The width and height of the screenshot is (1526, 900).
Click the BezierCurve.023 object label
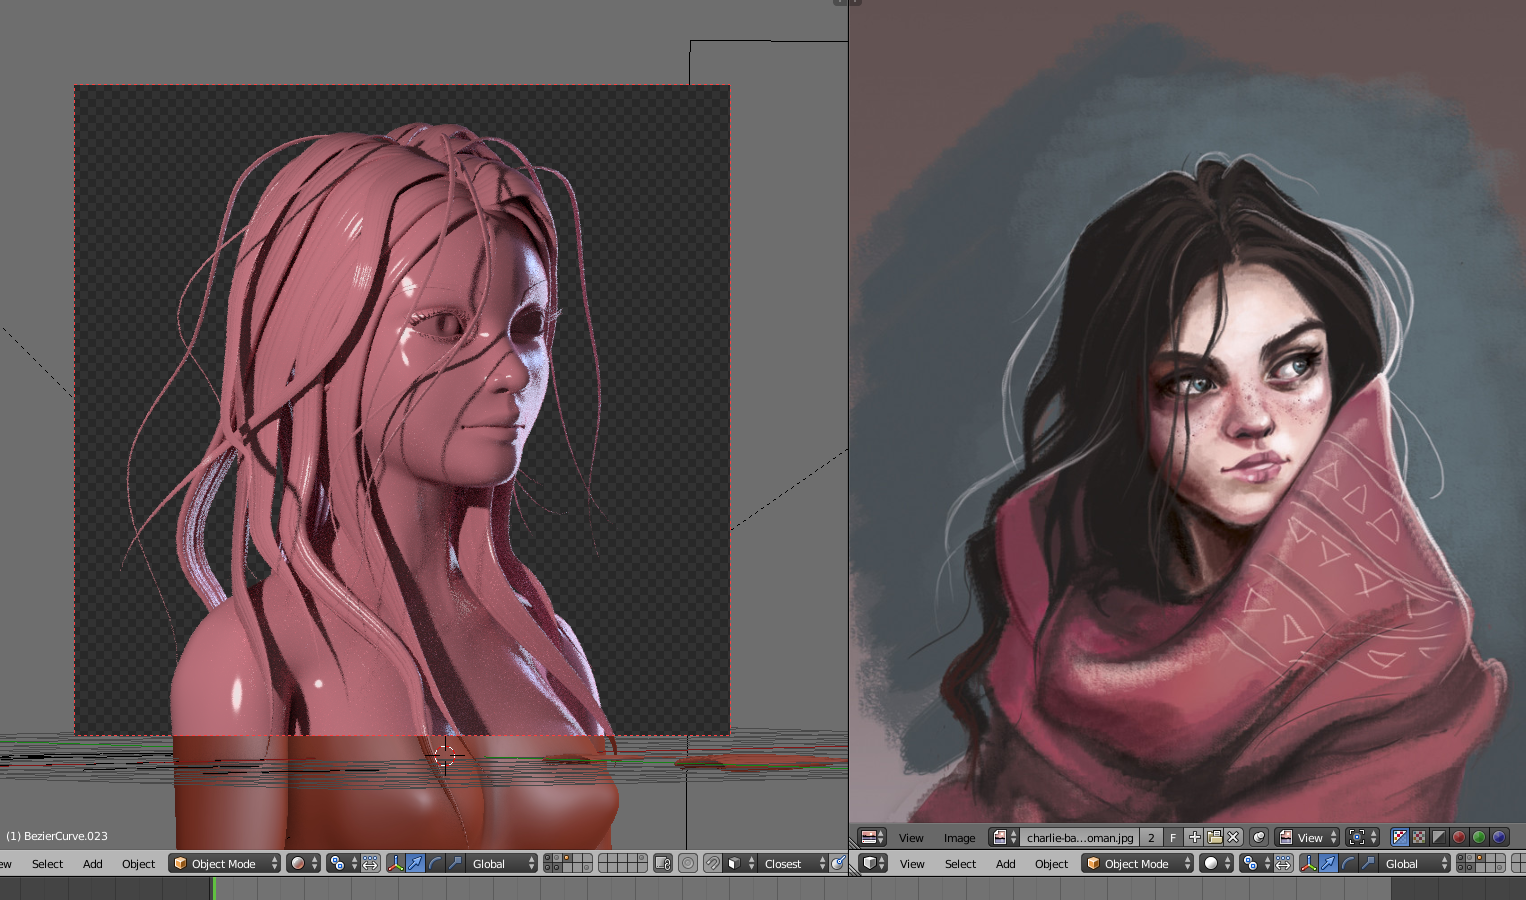coord(57,836)
